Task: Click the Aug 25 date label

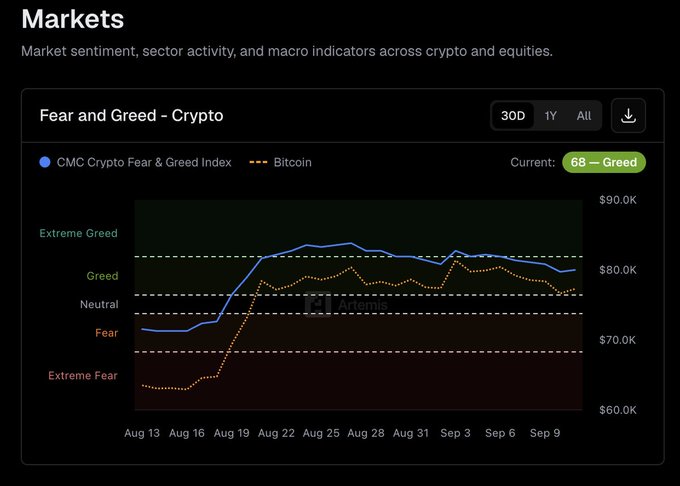Action: pos(321,433)
